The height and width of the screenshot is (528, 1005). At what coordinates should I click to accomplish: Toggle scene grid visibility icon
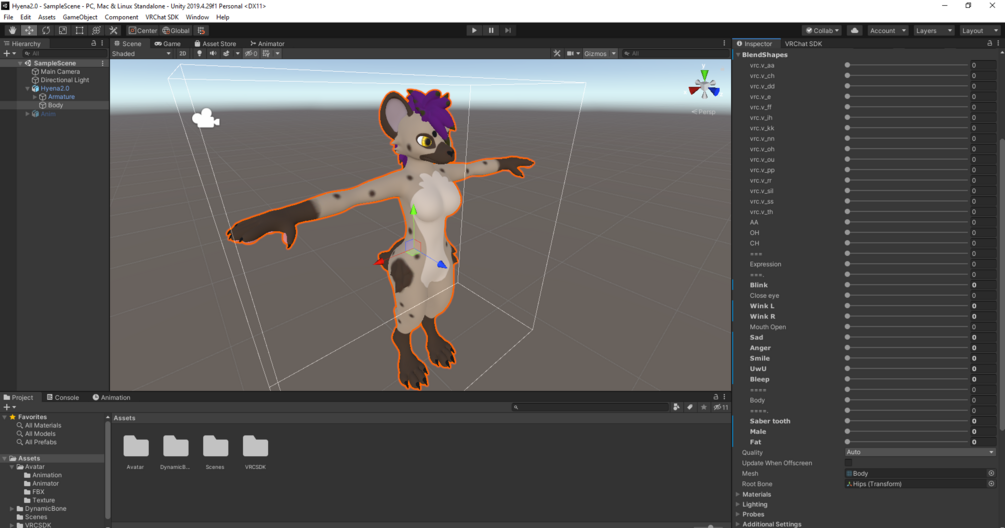[266, 53]
